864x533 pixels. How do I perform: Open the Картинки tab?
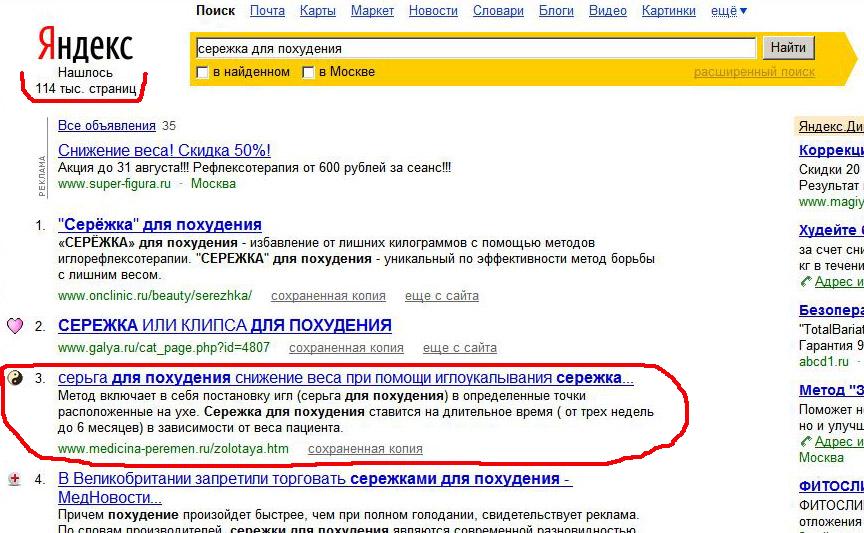point(668,10)
